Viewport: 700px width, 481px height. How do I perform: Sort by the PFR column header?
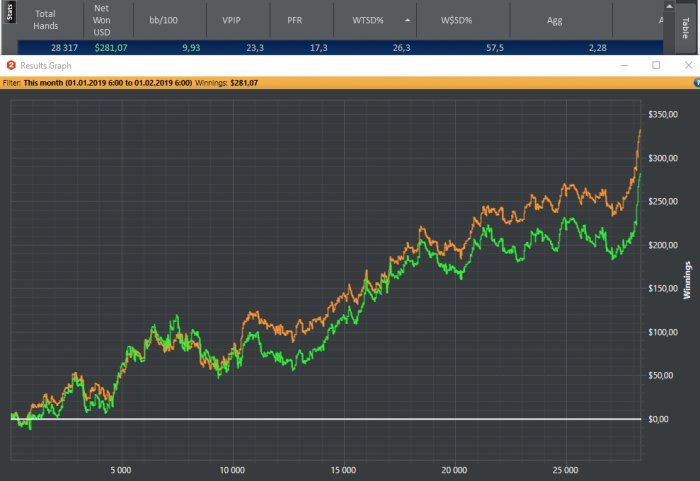click(x=294, y=20)
